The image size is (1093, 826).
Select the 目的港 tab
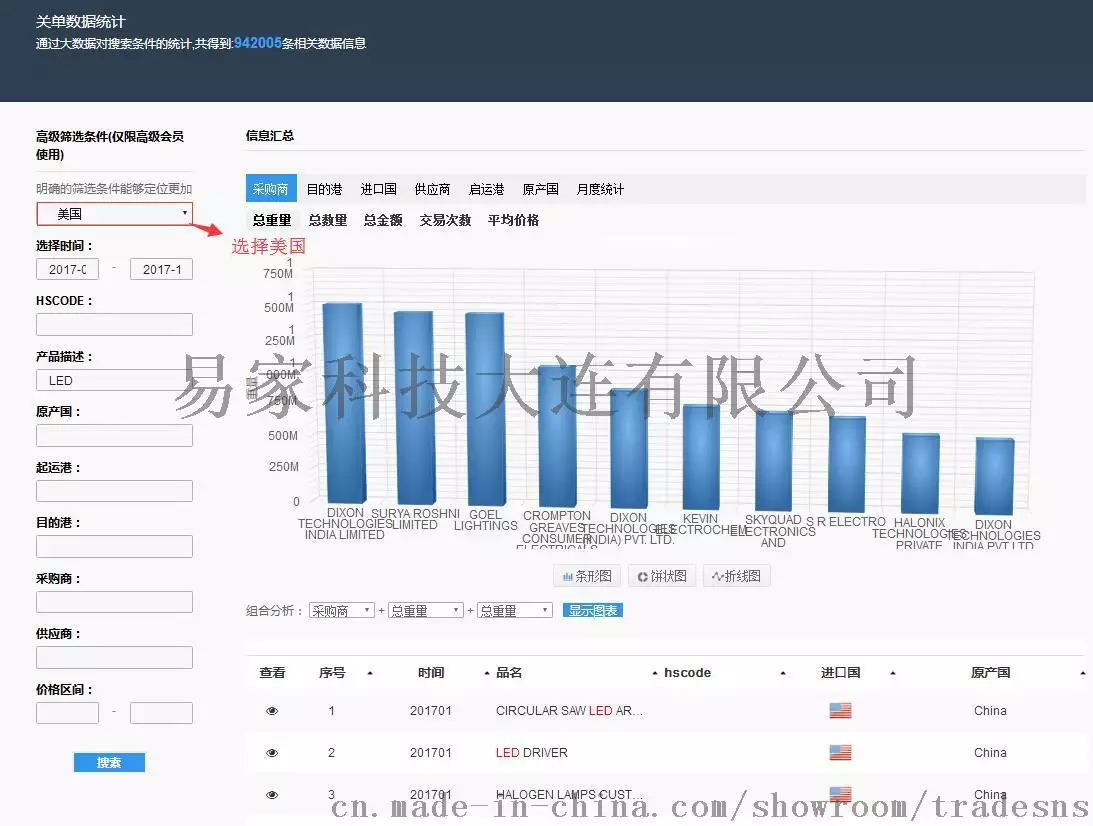[325, 189]
